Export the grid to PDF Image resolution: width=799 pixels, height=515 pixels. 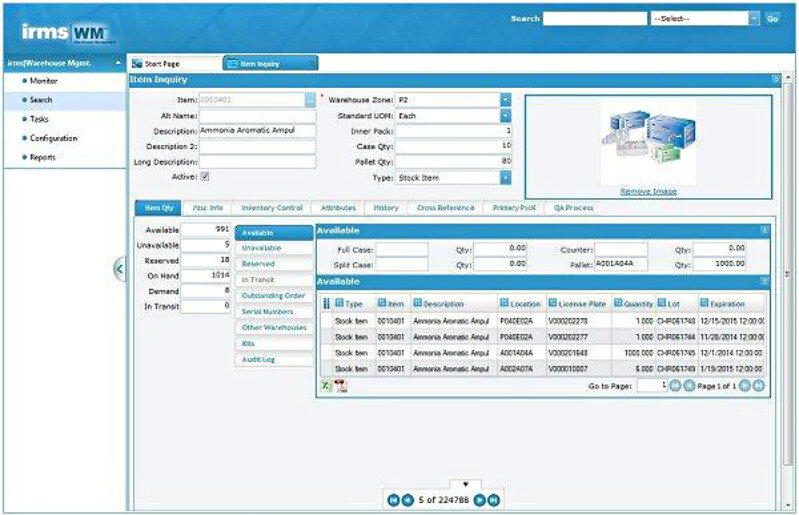pos(340,386)
